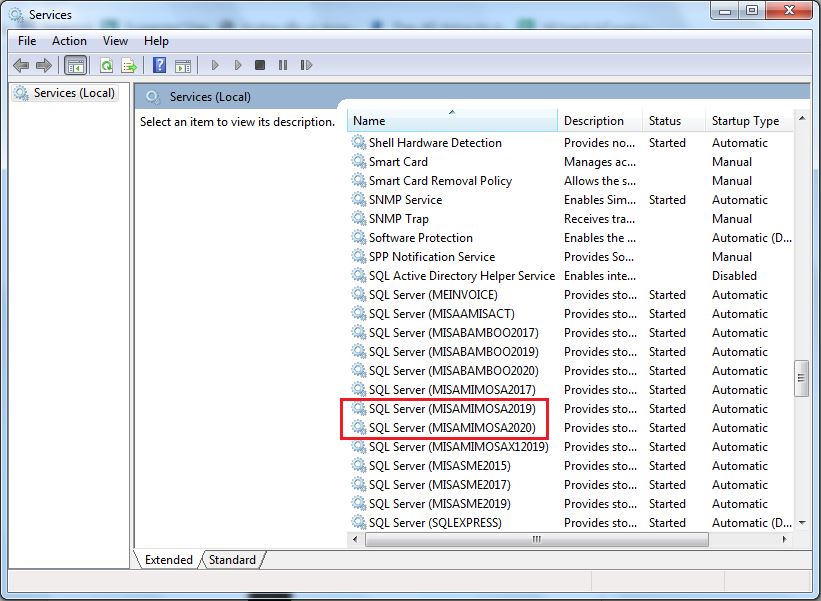This screenshot has height=601, width=821.
Task: Sort services by the Name column header
Action: (x=452, y=121)
